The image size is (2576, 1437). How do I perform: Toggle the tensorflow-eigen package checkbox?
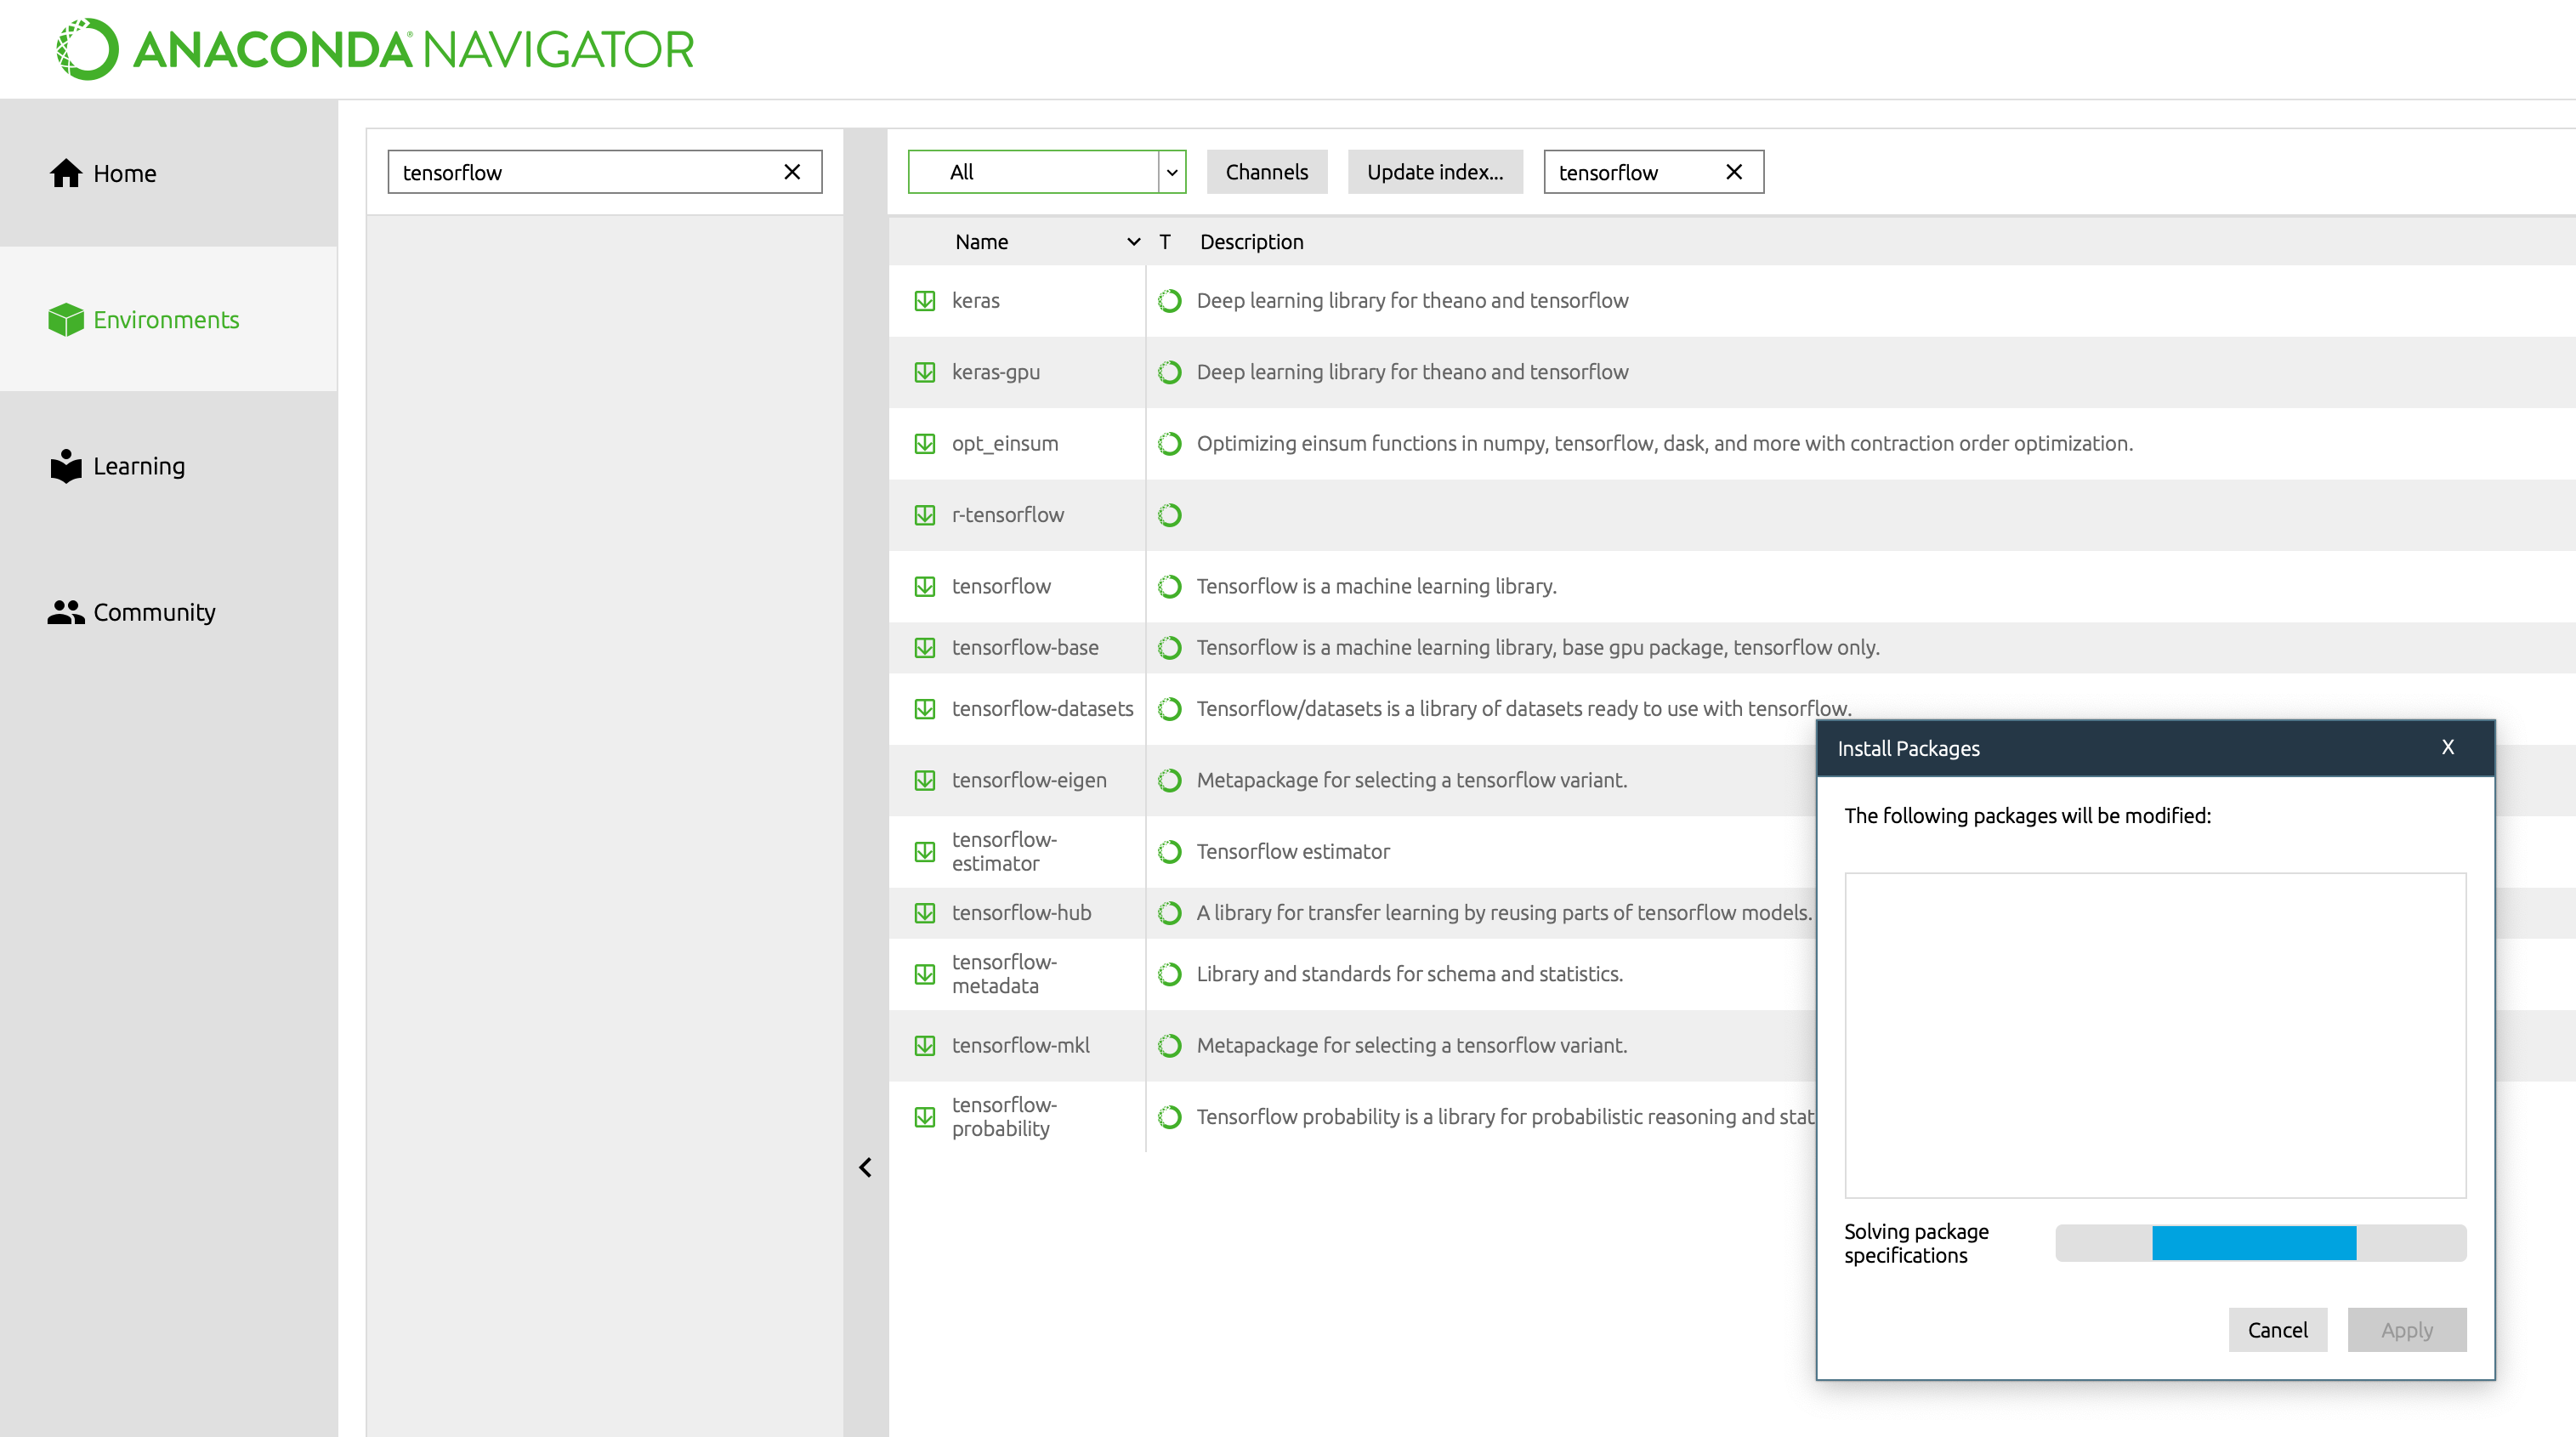925,780
